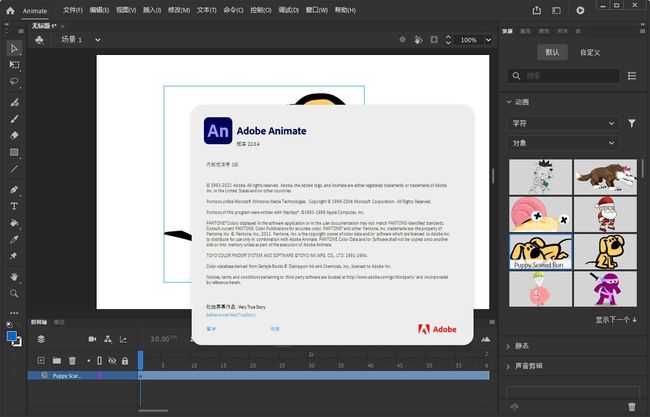Click 显示下一个 show next button
Viewport: 650px width, 417px height.
pyautogui.click(x=616, y=320)
